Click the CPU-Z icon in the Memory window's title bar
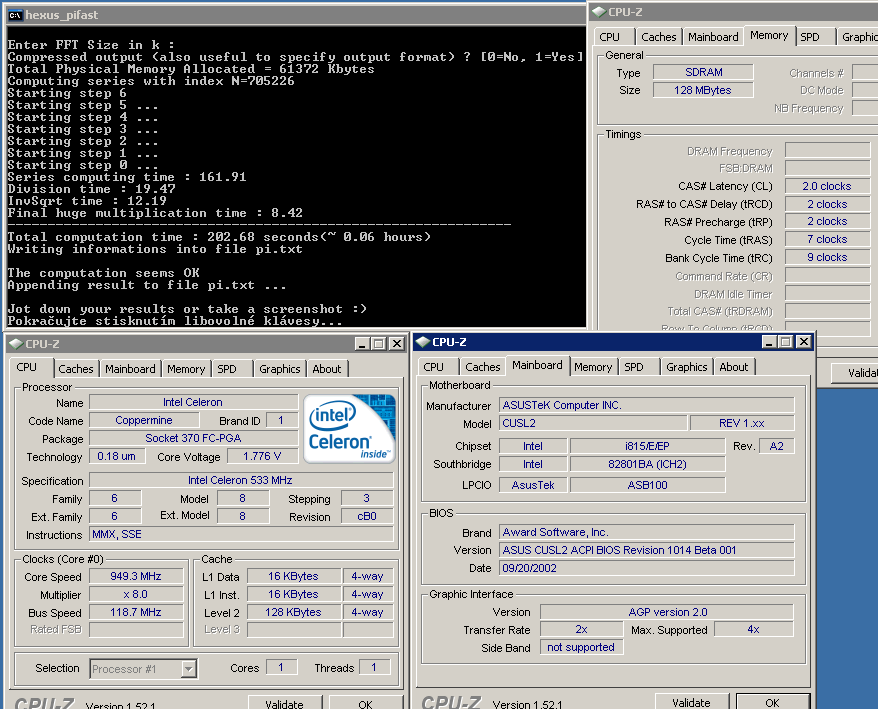The image size is (878, 709). click(598, 12)
